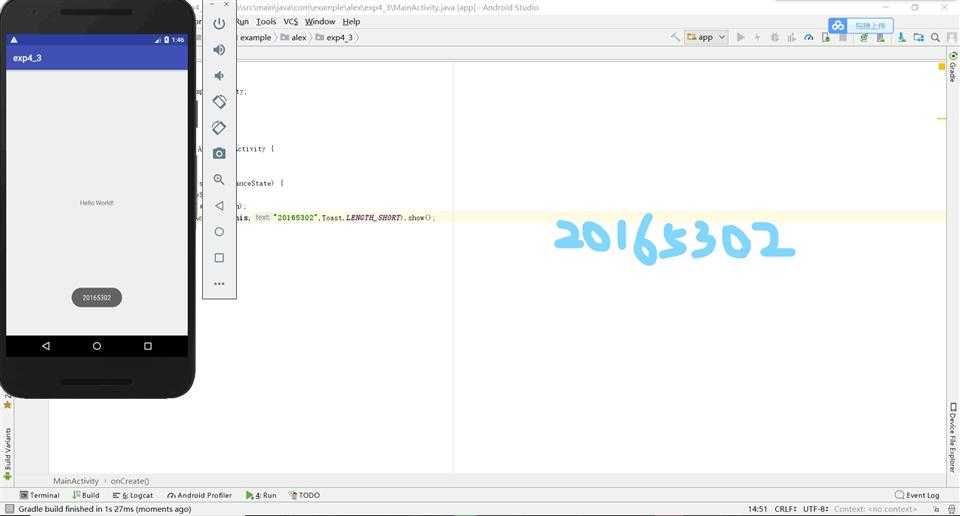Tap the Hello World! text on the phone
This screenshot has height=516, width=960.
click(x=97, y=203)
